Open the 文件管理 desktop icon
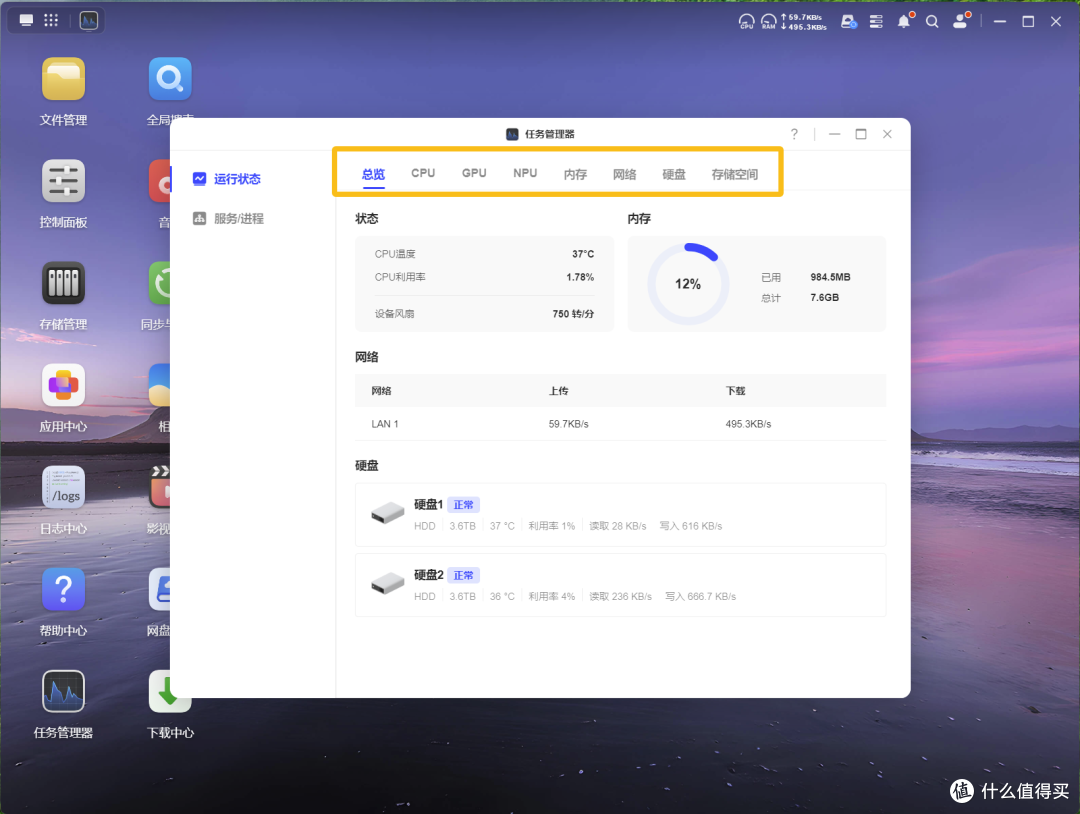Screen dimensions: 1080x814 point(63,79)
